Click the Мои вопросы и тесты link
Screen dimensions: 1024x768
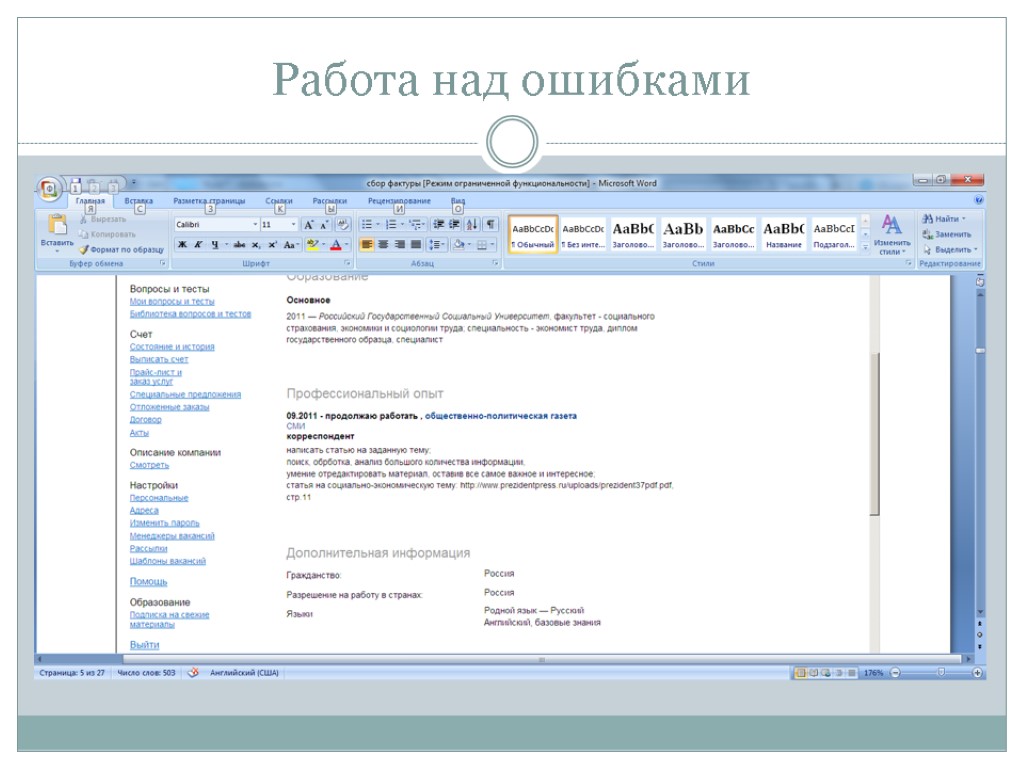click(x=172, y=302)
